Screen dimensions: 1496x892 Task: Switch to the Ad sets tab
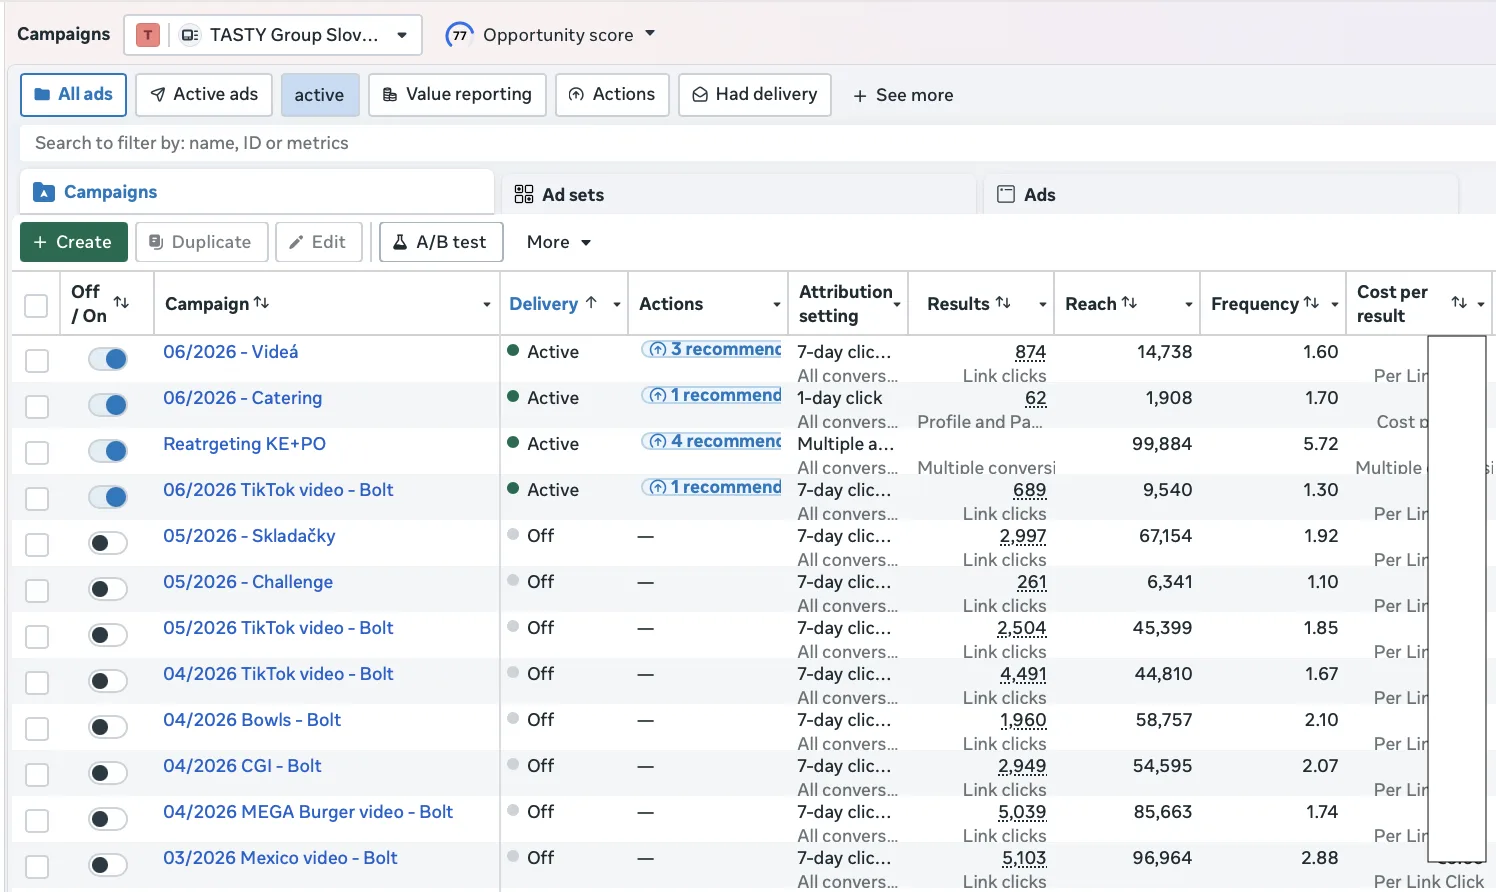[738, 194]
